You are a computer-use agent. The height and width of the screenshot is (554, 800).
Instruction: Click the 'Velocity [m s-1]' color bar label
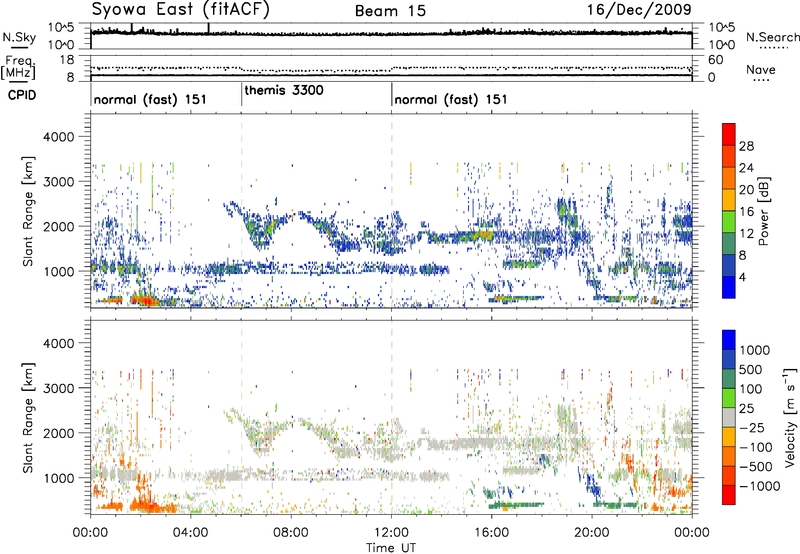790,417
